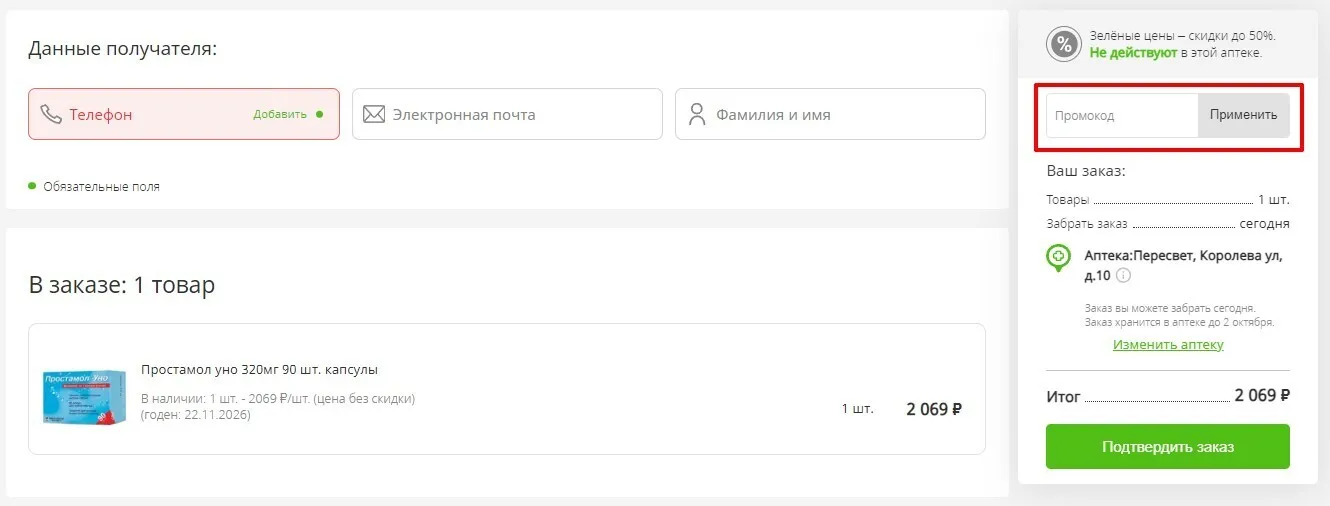This screenshot has height=506, width=1330.
Task: Focus the Фамилия и имя field
Action: coord(830,114)
